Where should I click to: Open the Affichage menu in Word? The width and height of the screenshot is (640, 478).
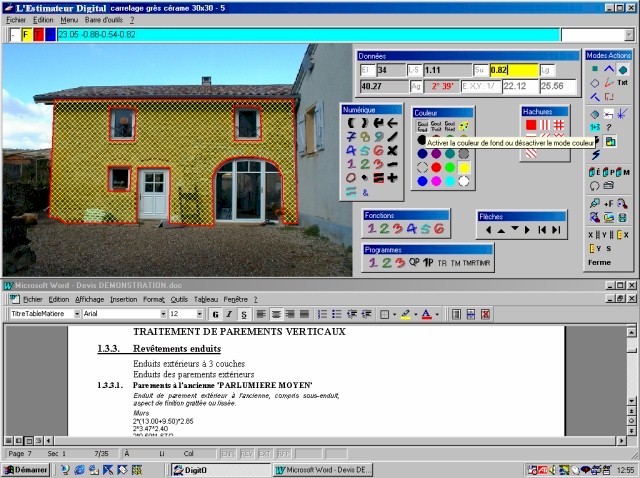89,299
